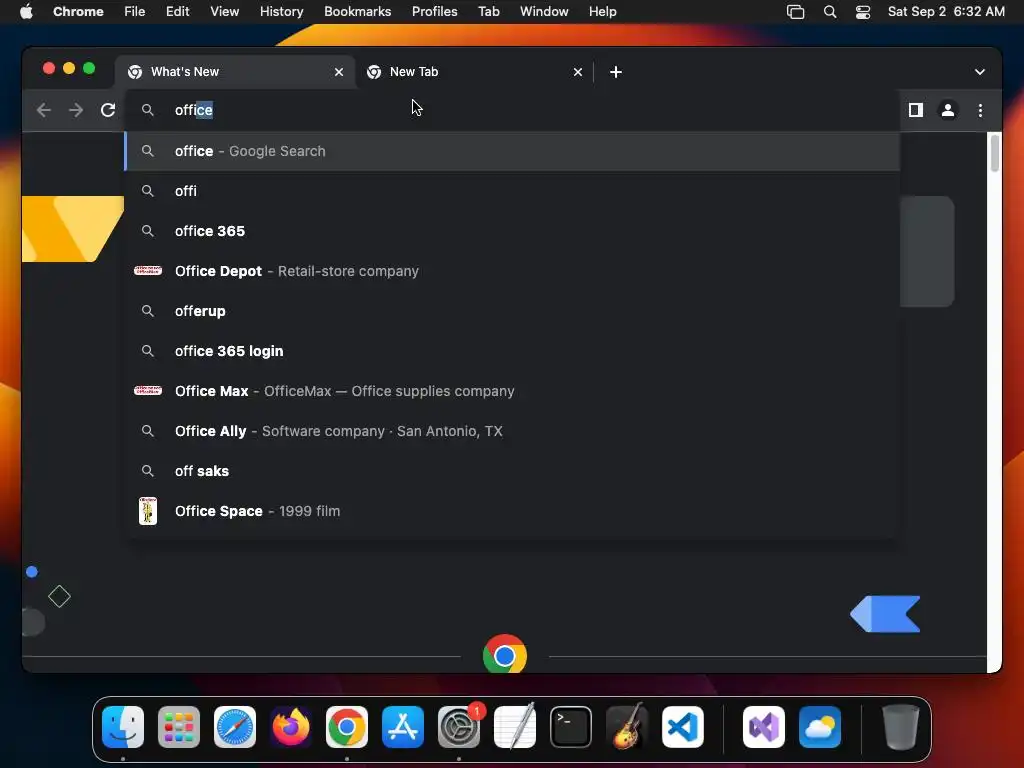This screenshot has height=768, width=1024.
Task: Click the page's vertical scrollbar
Action: [995, 153]
